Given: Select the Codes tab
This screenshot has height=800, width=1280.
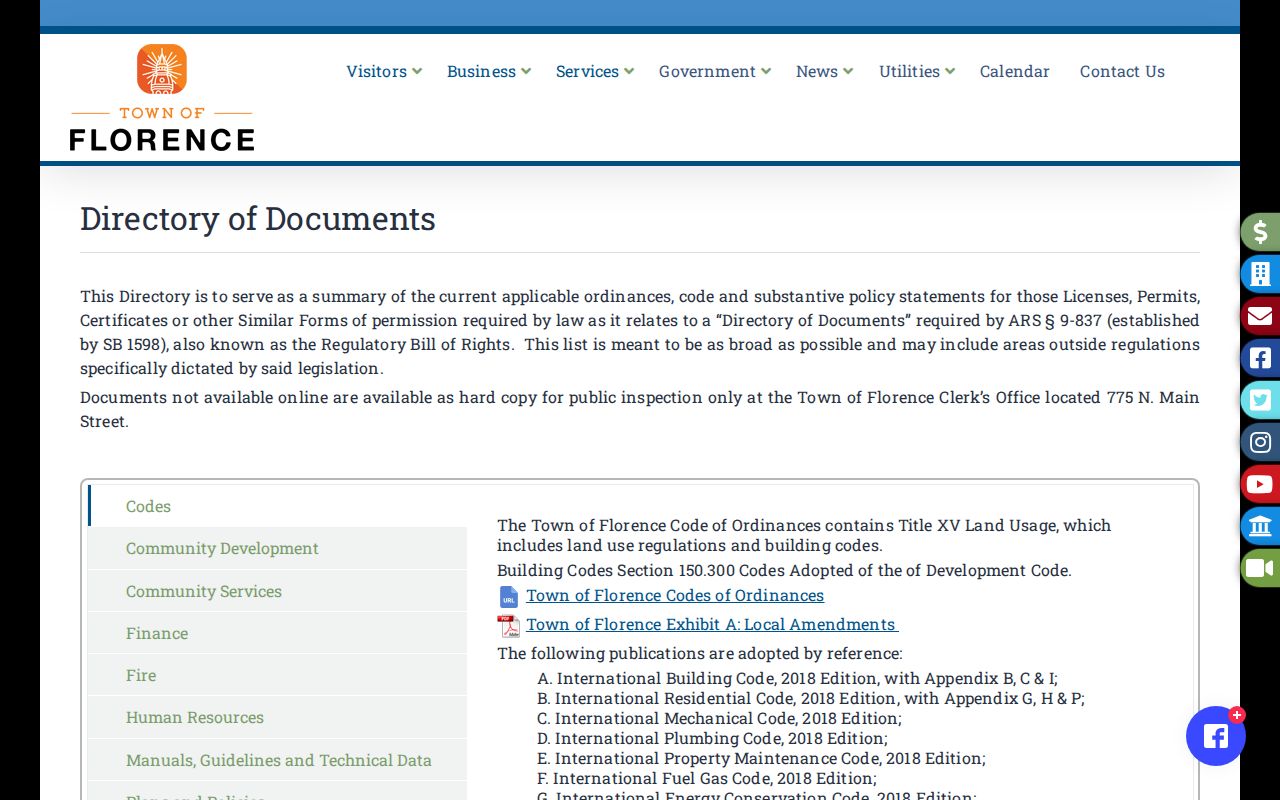Looking at the screenshot, I should point(278,506).
